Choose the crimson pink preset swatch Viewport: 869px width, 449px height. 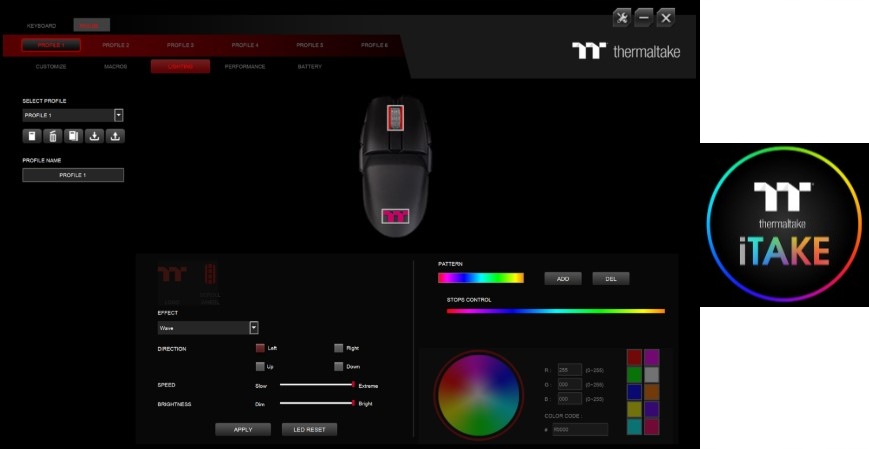click(x=652, y=426)
